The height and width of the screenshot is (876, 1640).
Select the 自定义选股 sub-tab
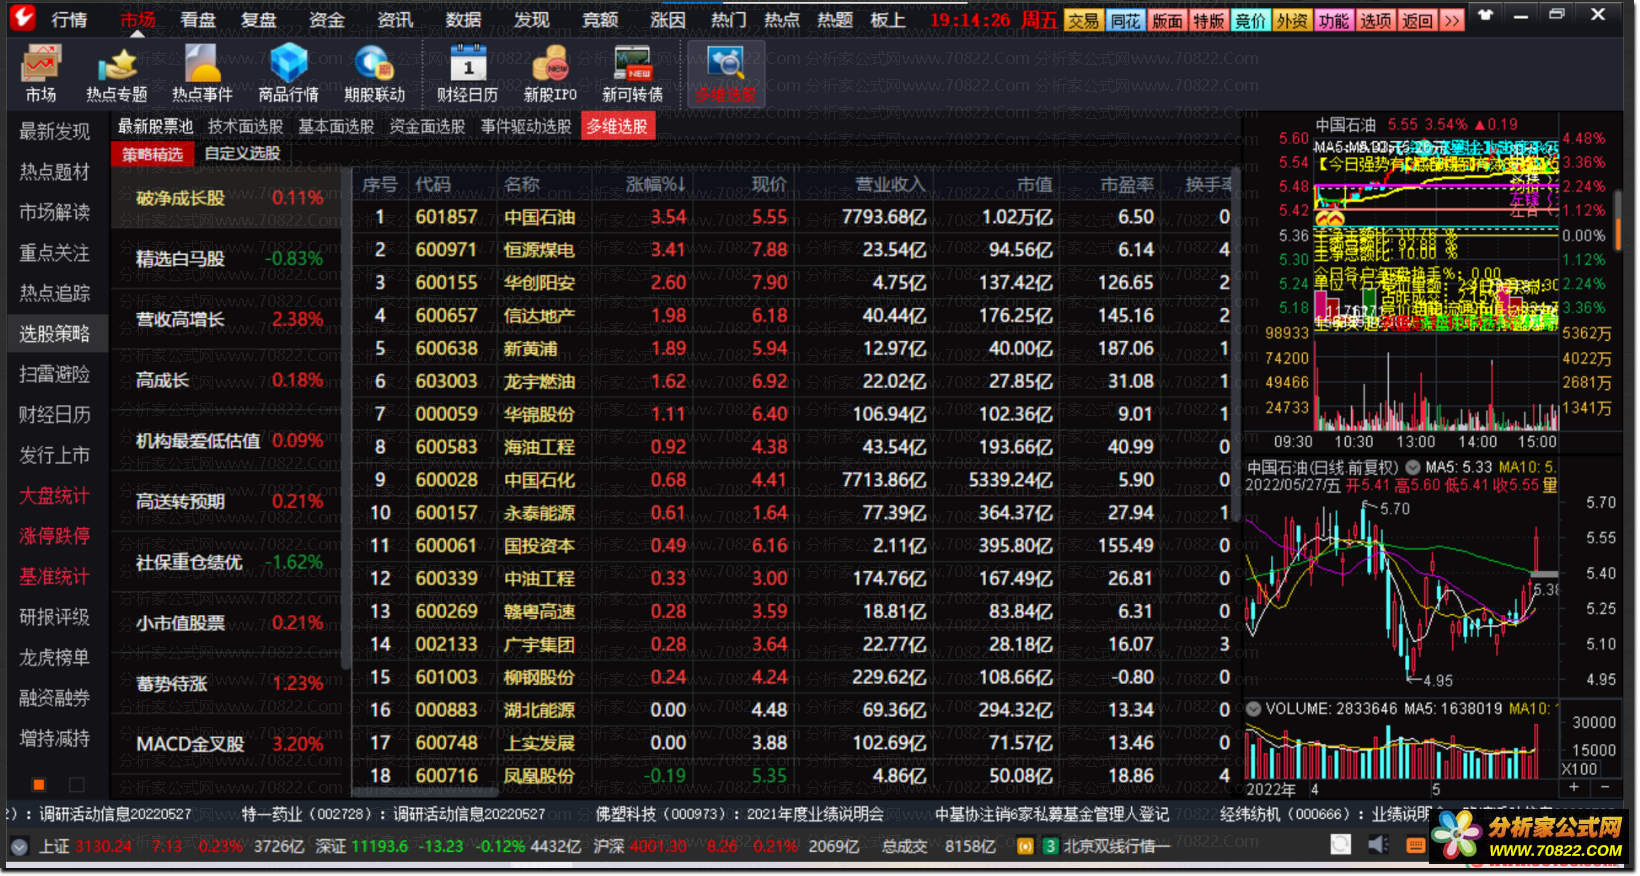click(x=242, y=153)
